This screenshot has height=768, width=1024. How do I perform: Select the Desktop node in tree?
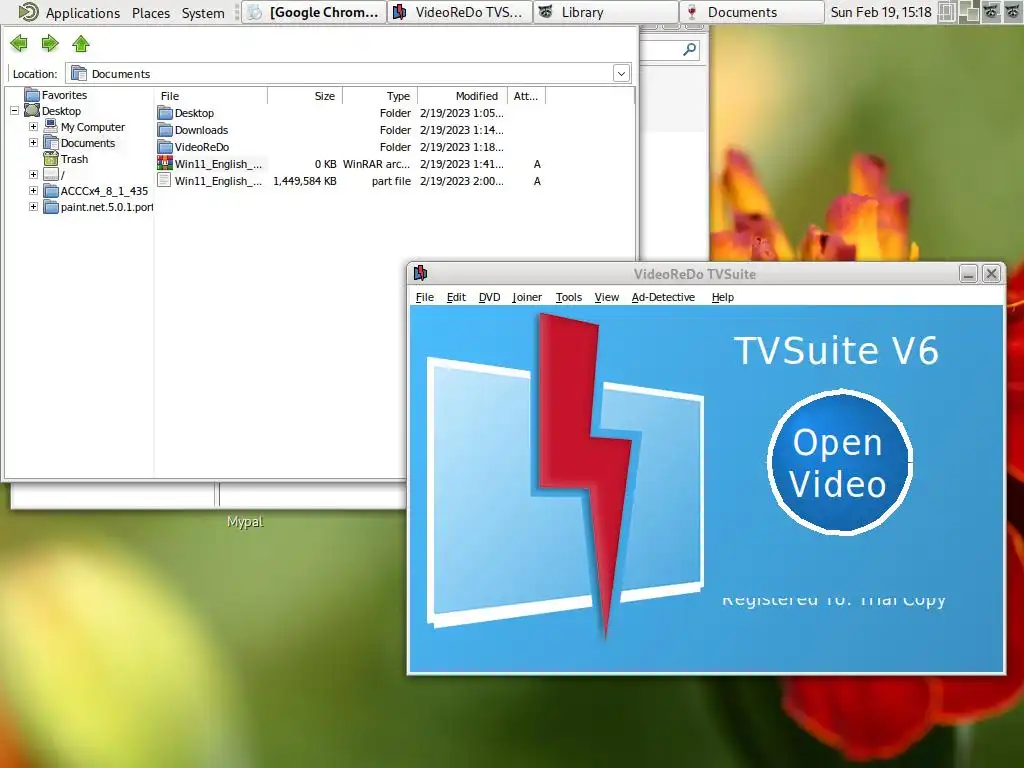click(x=61, y=111)
